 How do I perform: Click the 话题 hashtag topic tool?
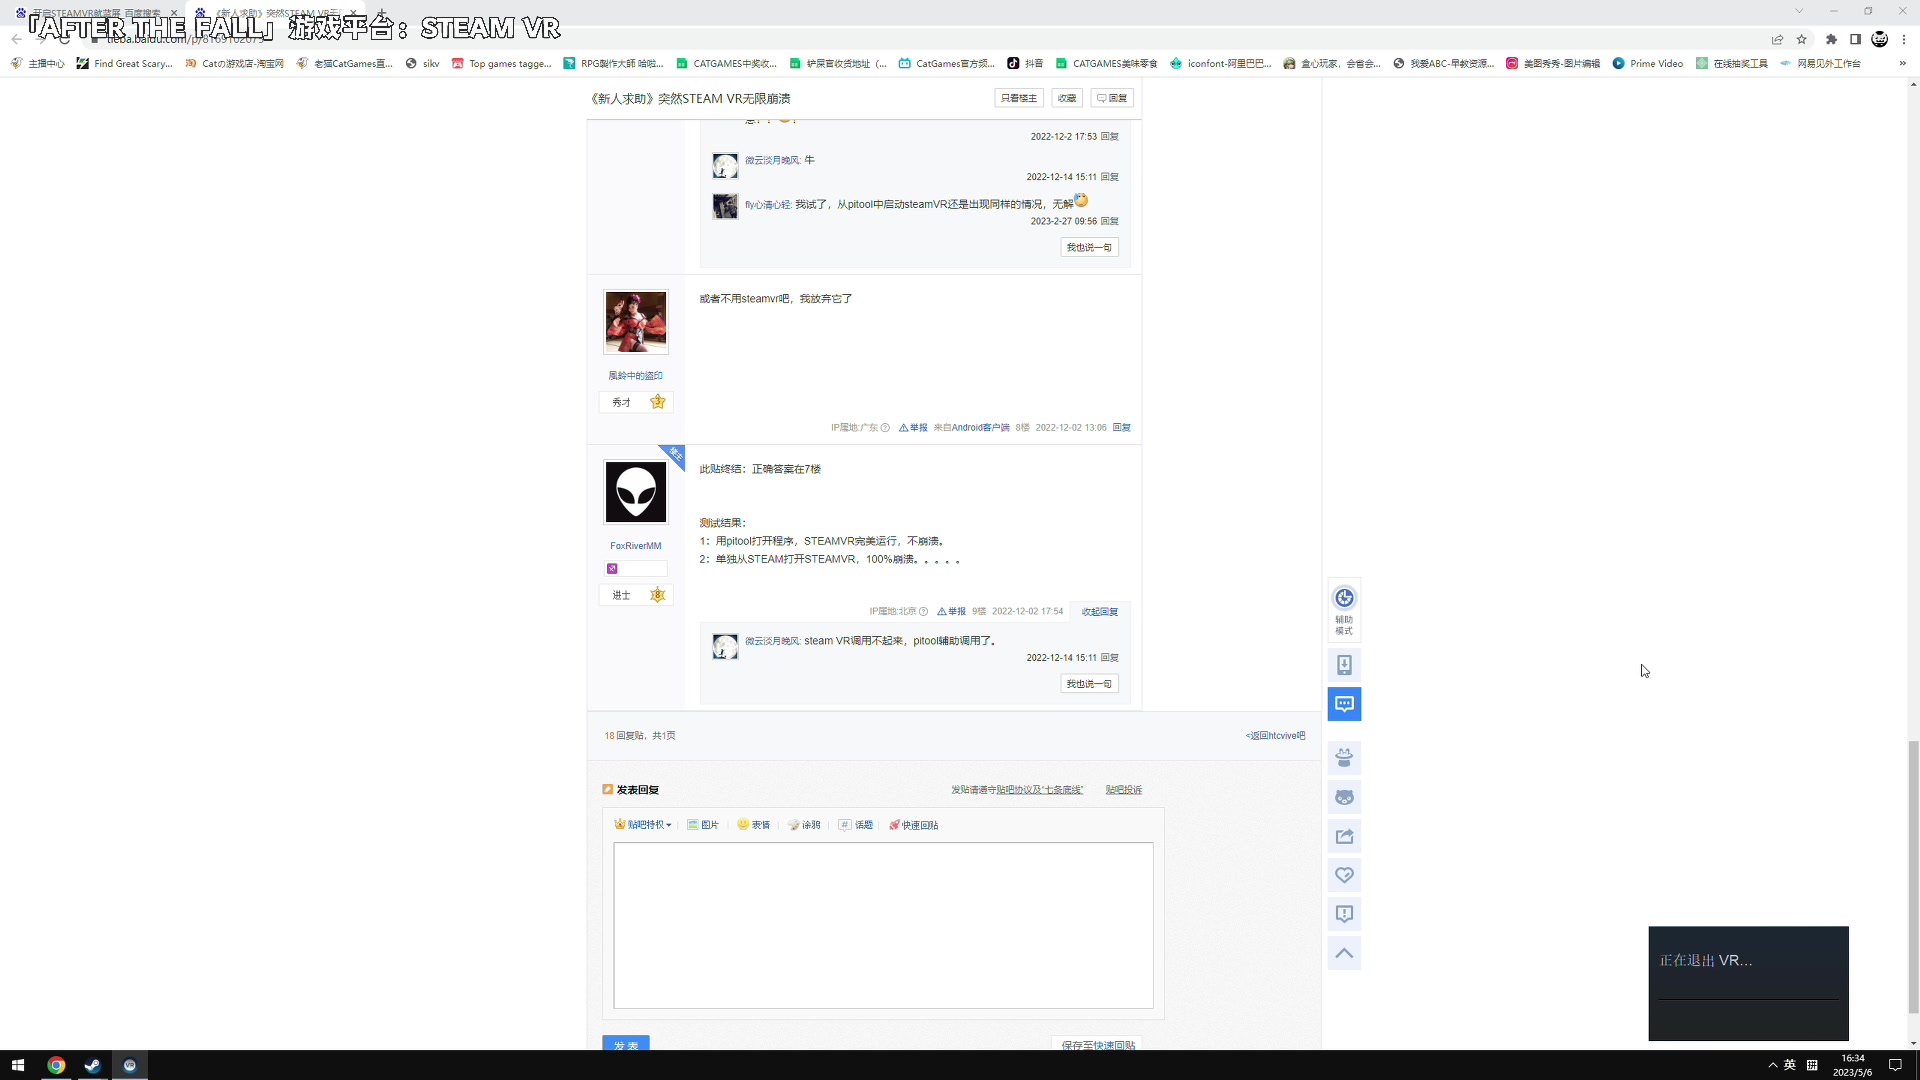[x=856, y=825]
